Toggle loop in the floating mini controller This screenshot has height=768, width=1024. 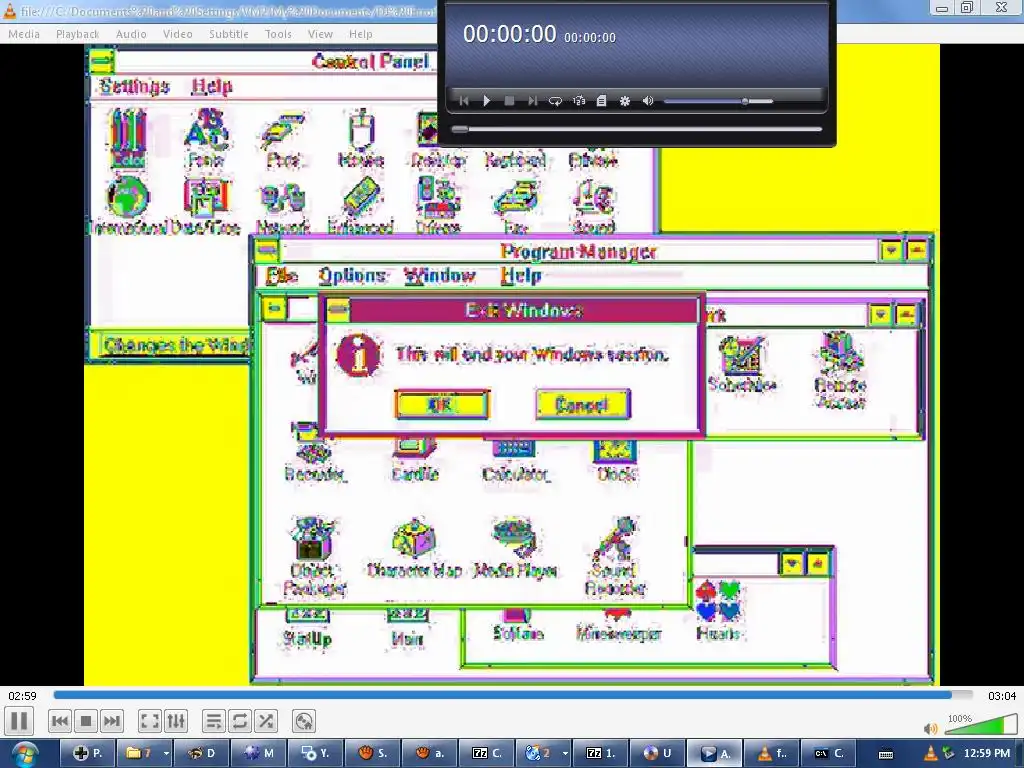point(555,101)
